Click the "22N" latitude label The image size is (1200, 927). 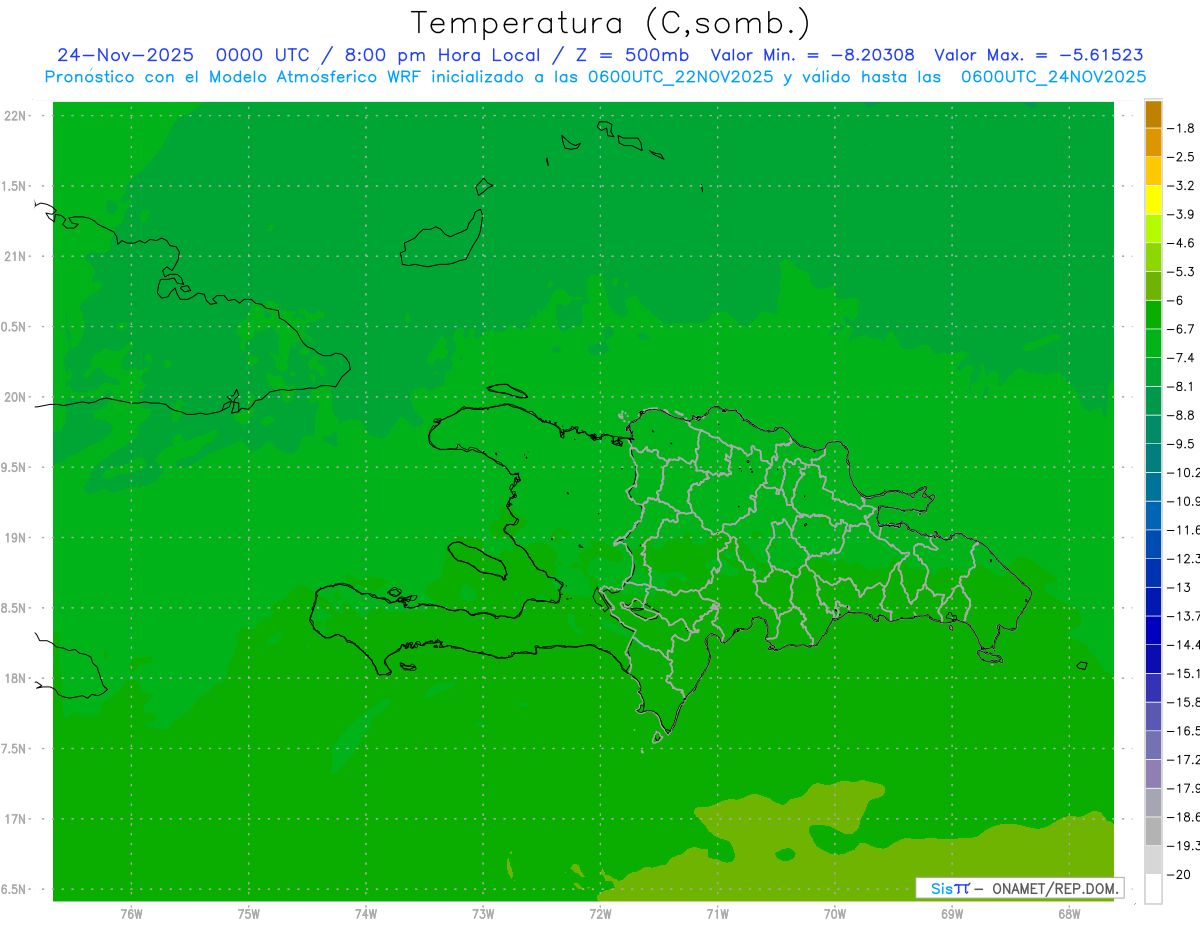pos(16,116)
